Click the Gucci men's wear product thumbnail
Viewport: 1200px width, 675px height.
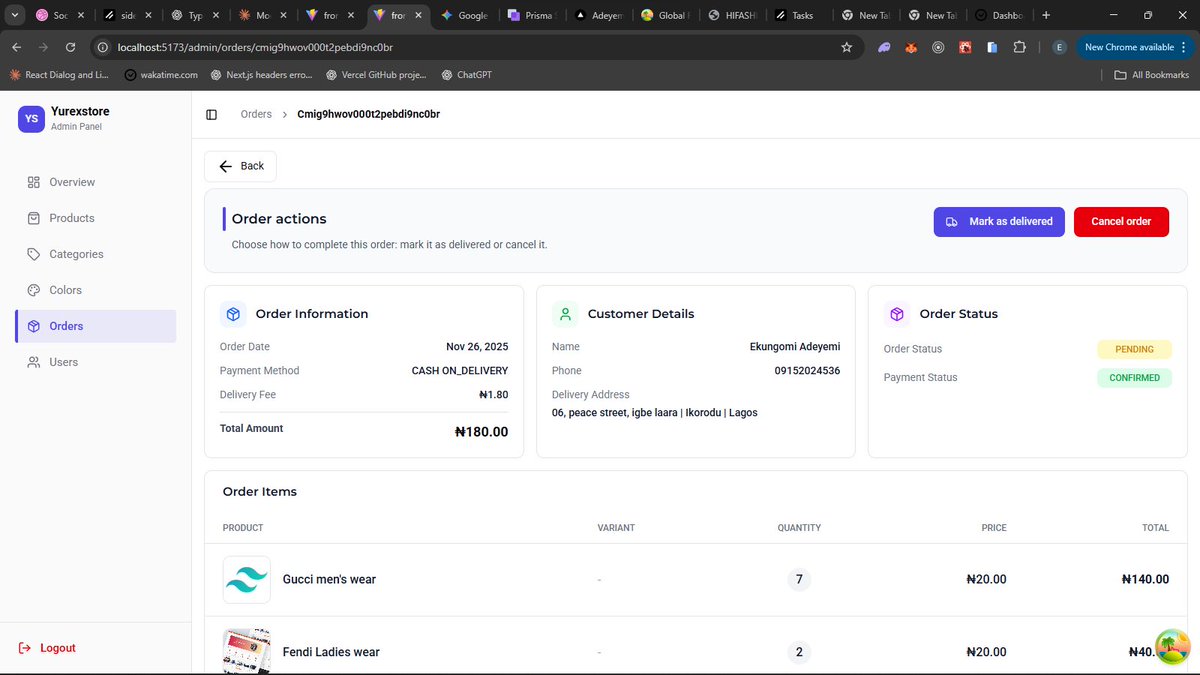point(246,579)
